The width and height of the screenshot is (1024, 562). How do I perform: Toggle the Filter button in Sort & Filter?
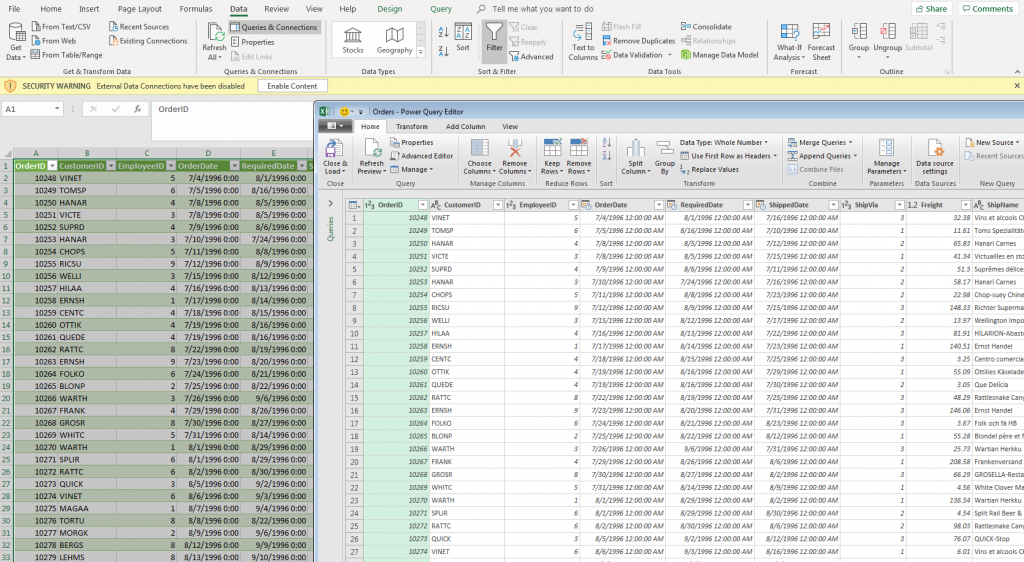point(494,40)
